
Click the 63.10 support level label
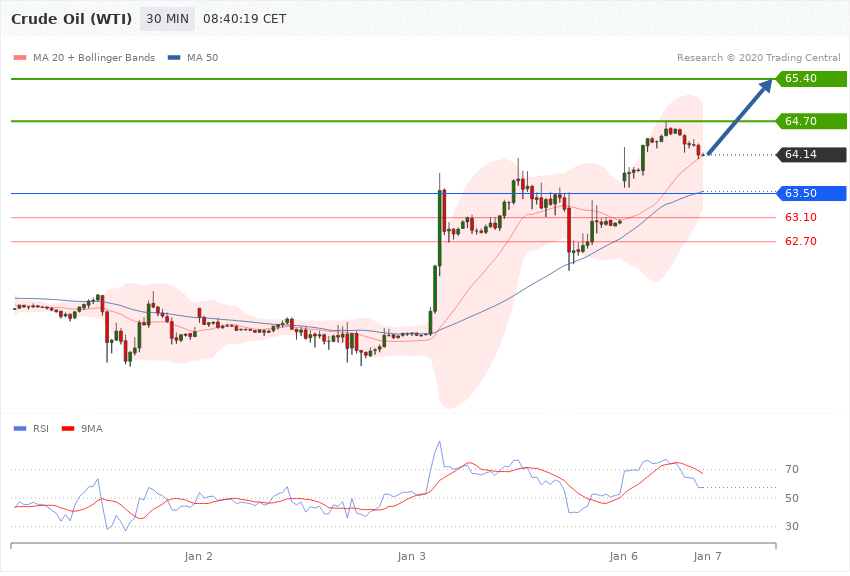tap(801, 217)
